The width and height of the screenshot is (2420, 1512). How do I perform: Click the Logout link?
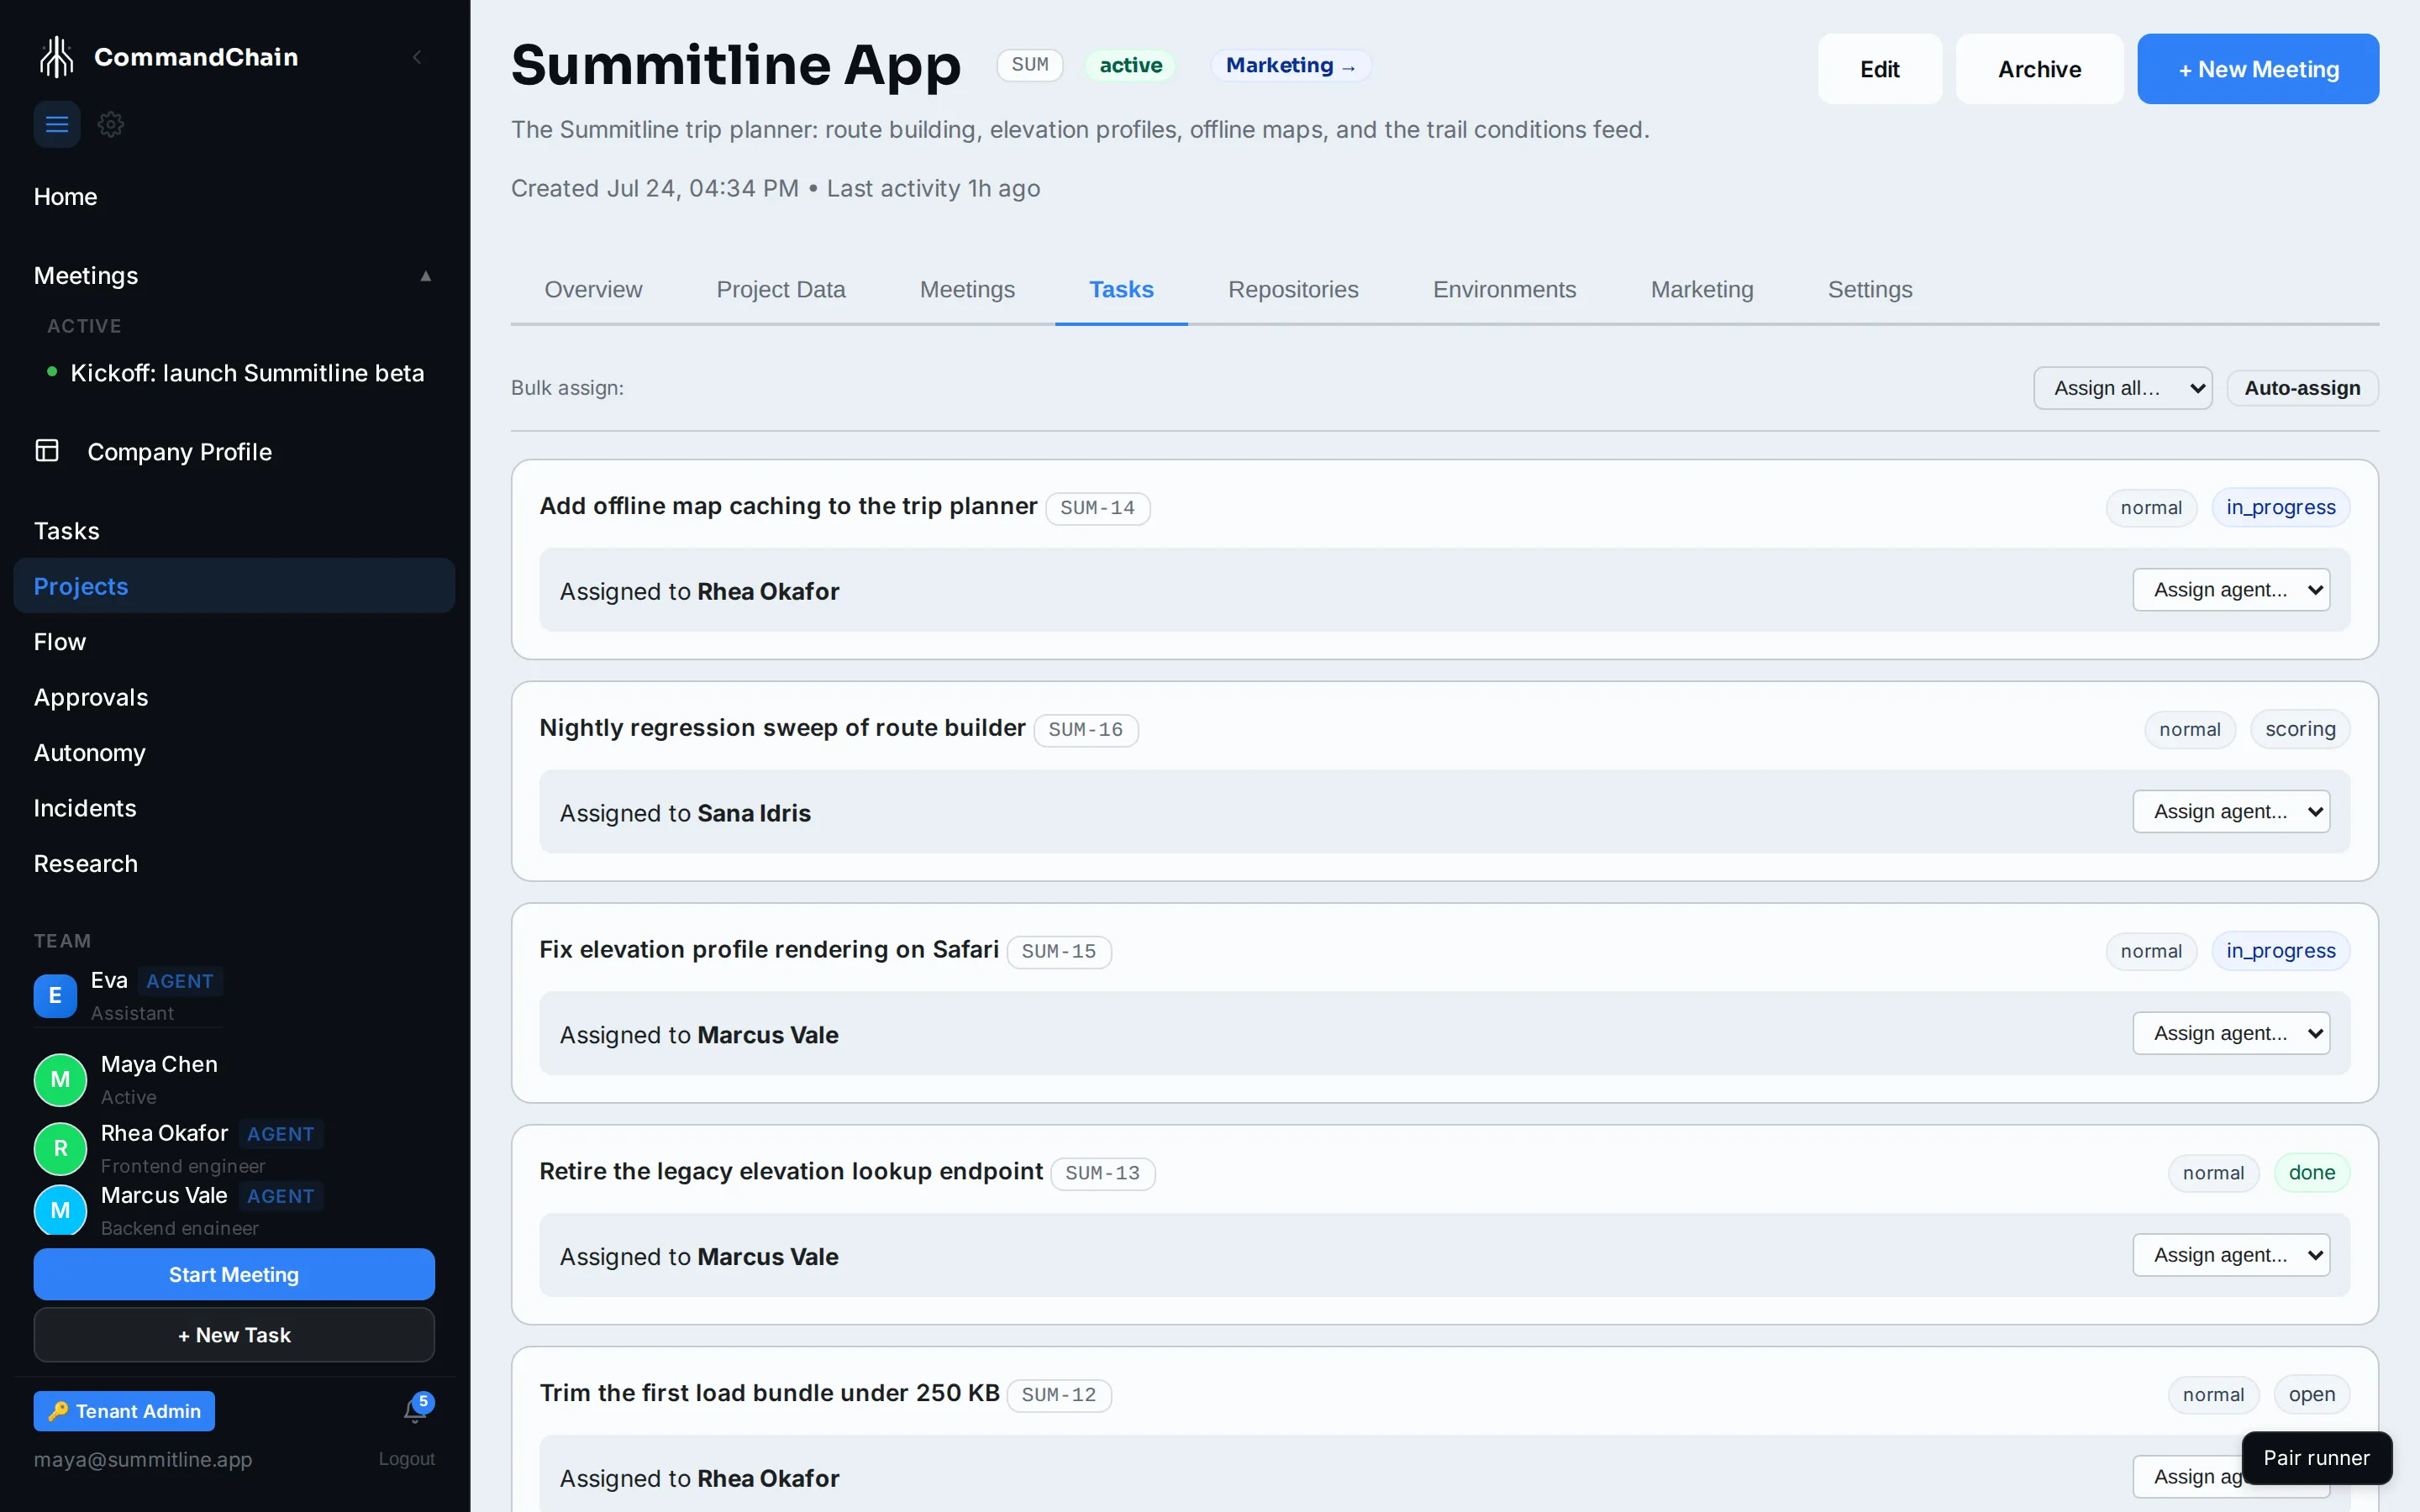[406, 1459]
